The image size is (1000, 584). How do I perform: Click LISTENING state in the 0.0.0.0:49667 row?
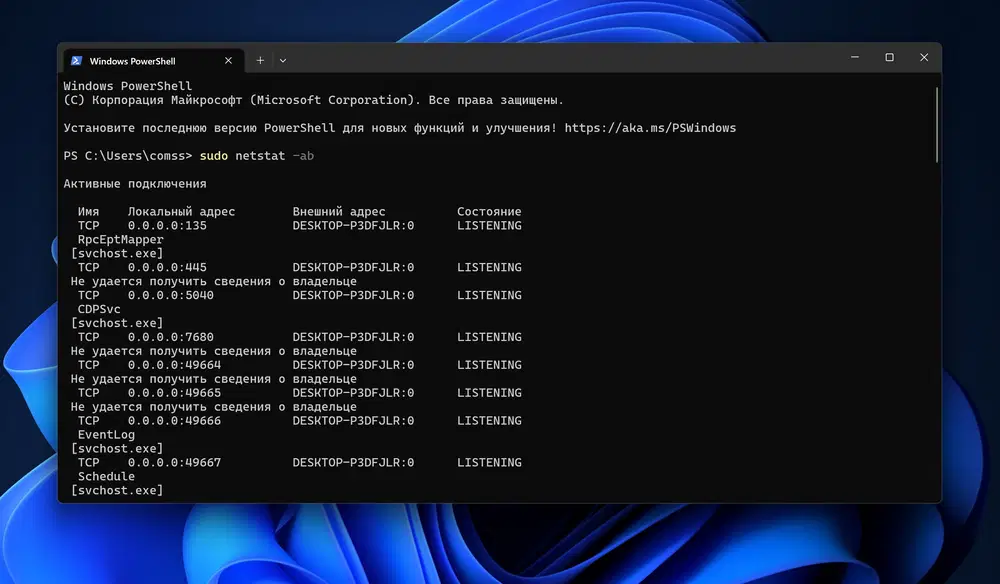pyautogui.click(x=489, y=462)
